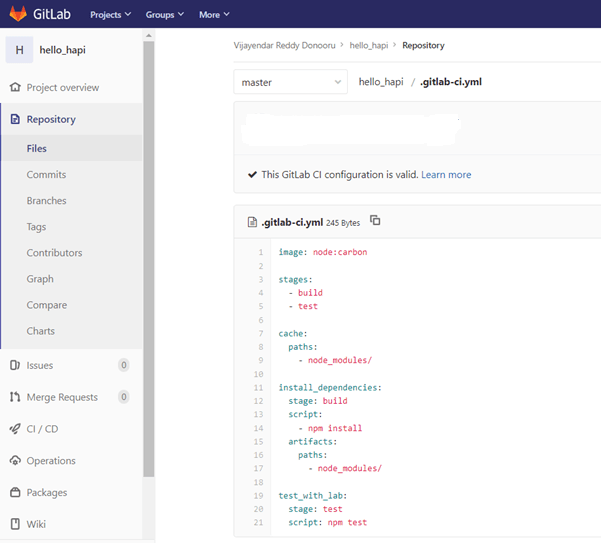
Task: Click the Repository document icon
Action: (15, 119)
